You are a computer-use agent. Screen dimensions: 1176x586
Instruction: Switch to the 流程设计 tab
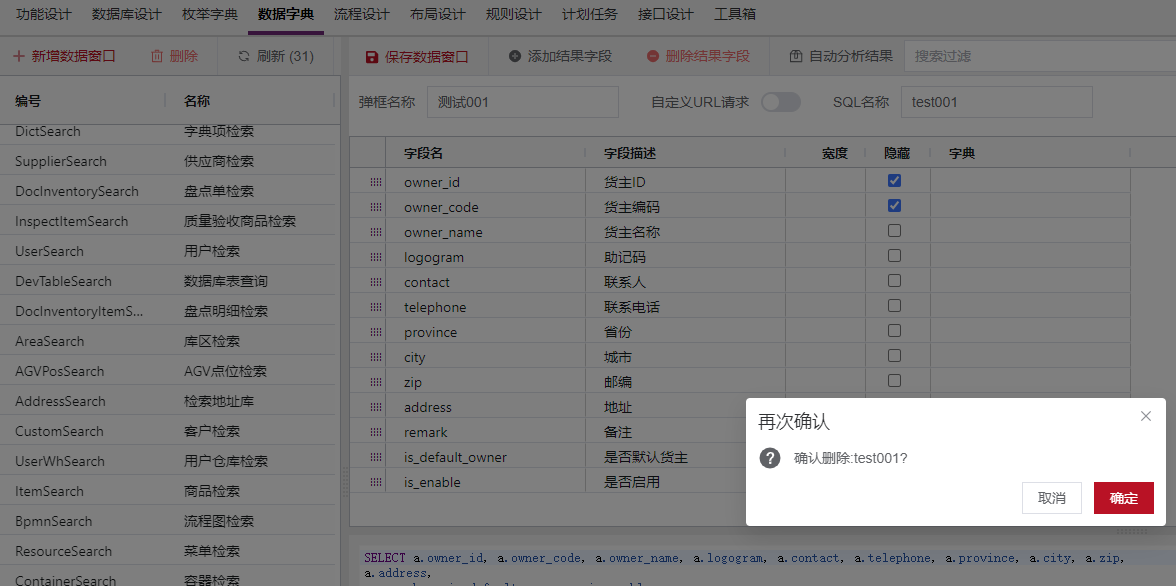[x=361, y=15]
